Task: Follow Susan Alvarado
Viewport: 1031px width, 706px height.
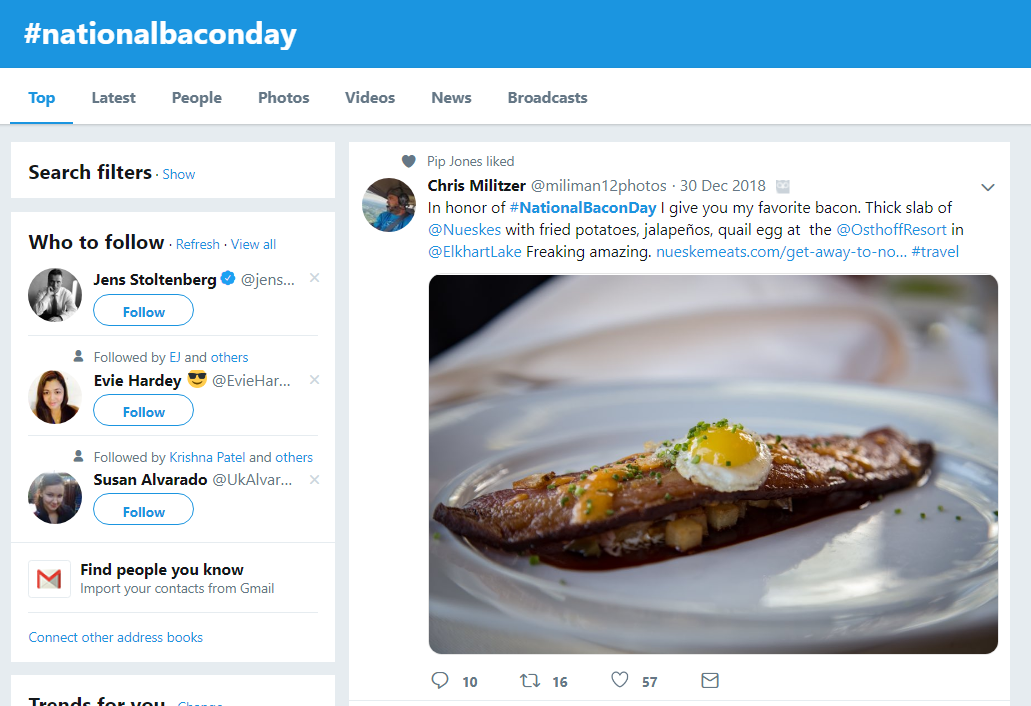Action: [143, 509]
